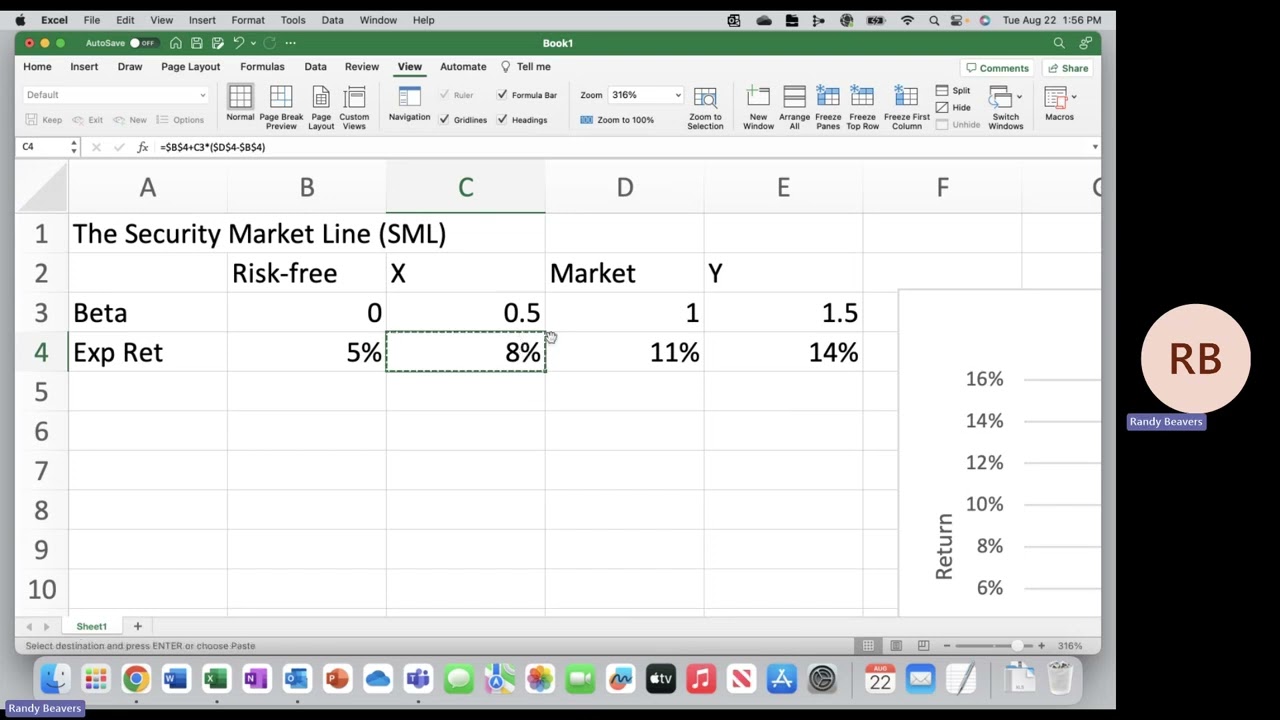Open the Format menu in menu bar
This screenshot has width=1280, height=720.
(x=248, y=20)
